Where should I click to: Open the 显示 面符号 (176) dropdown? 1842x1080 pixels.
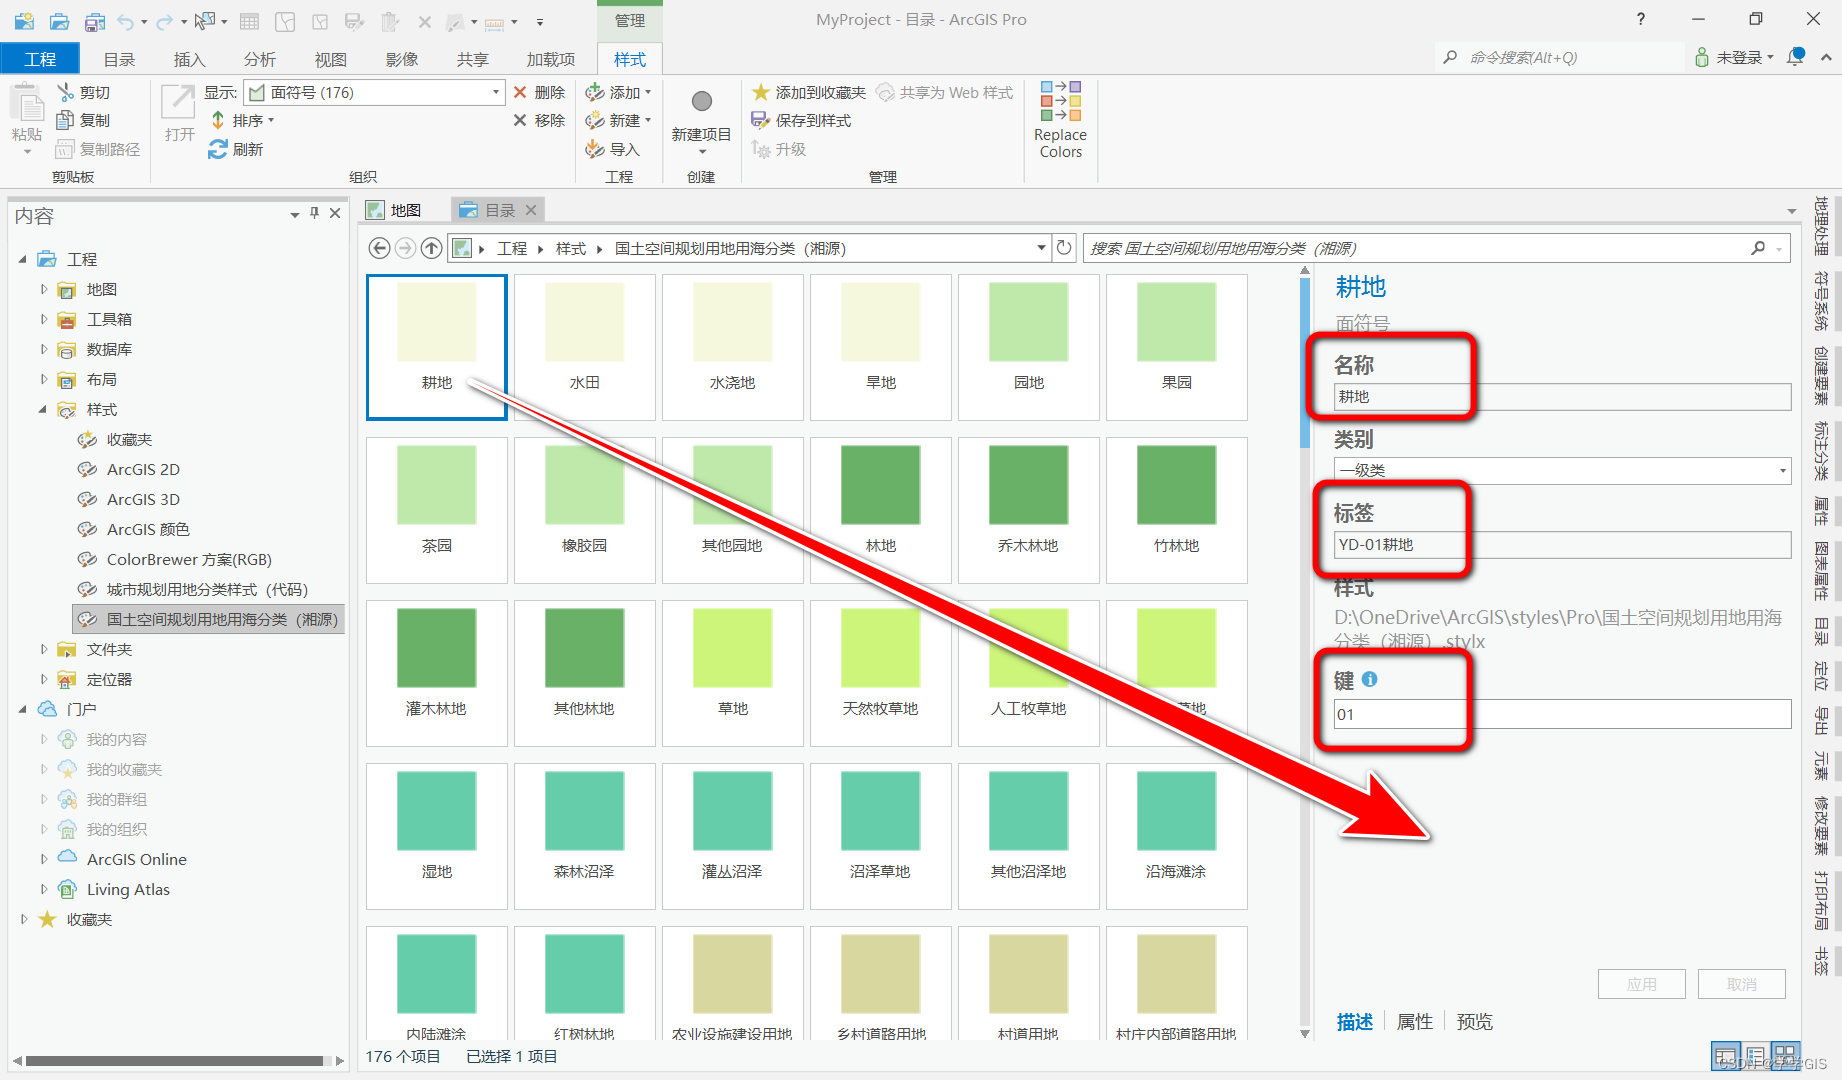(496, 92)
